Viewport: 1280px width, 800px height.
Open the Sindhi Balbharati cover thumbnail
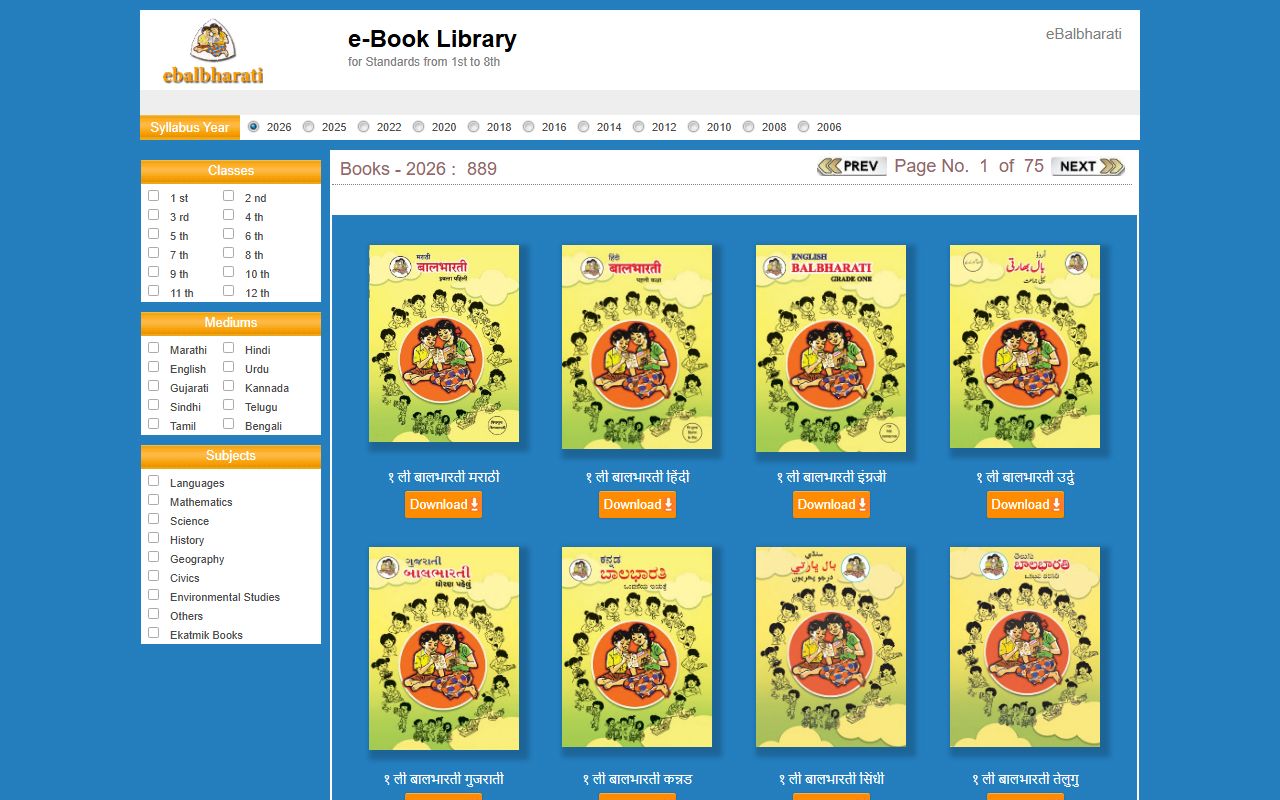coord(831,647)
